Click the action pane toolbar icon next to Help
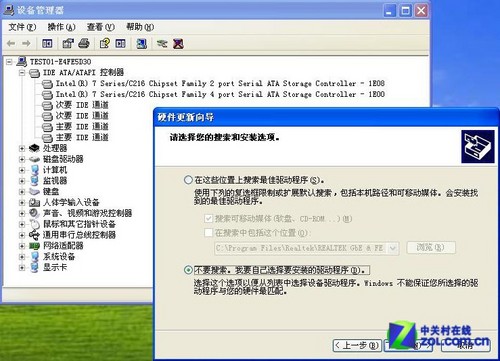Image resolution: width=500 pixels, height=361 pixels. [x=120, y=43]
